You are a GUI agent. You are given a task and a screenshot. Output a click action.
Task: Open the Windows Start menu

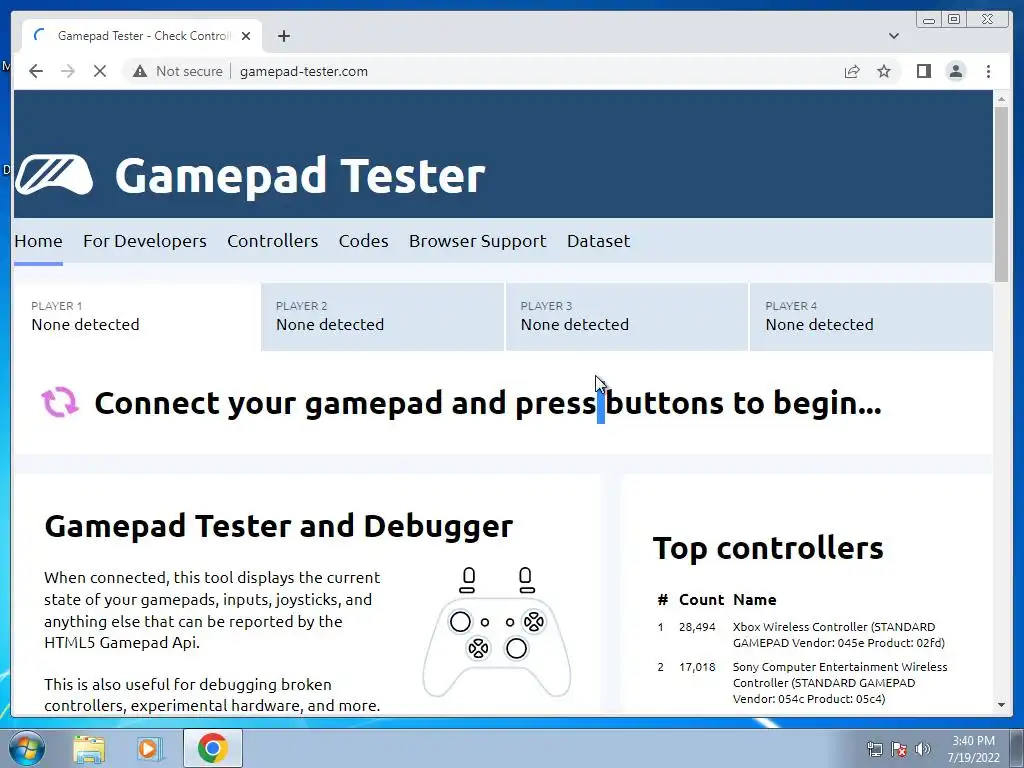pyautogui.click(x=27, y=748)
